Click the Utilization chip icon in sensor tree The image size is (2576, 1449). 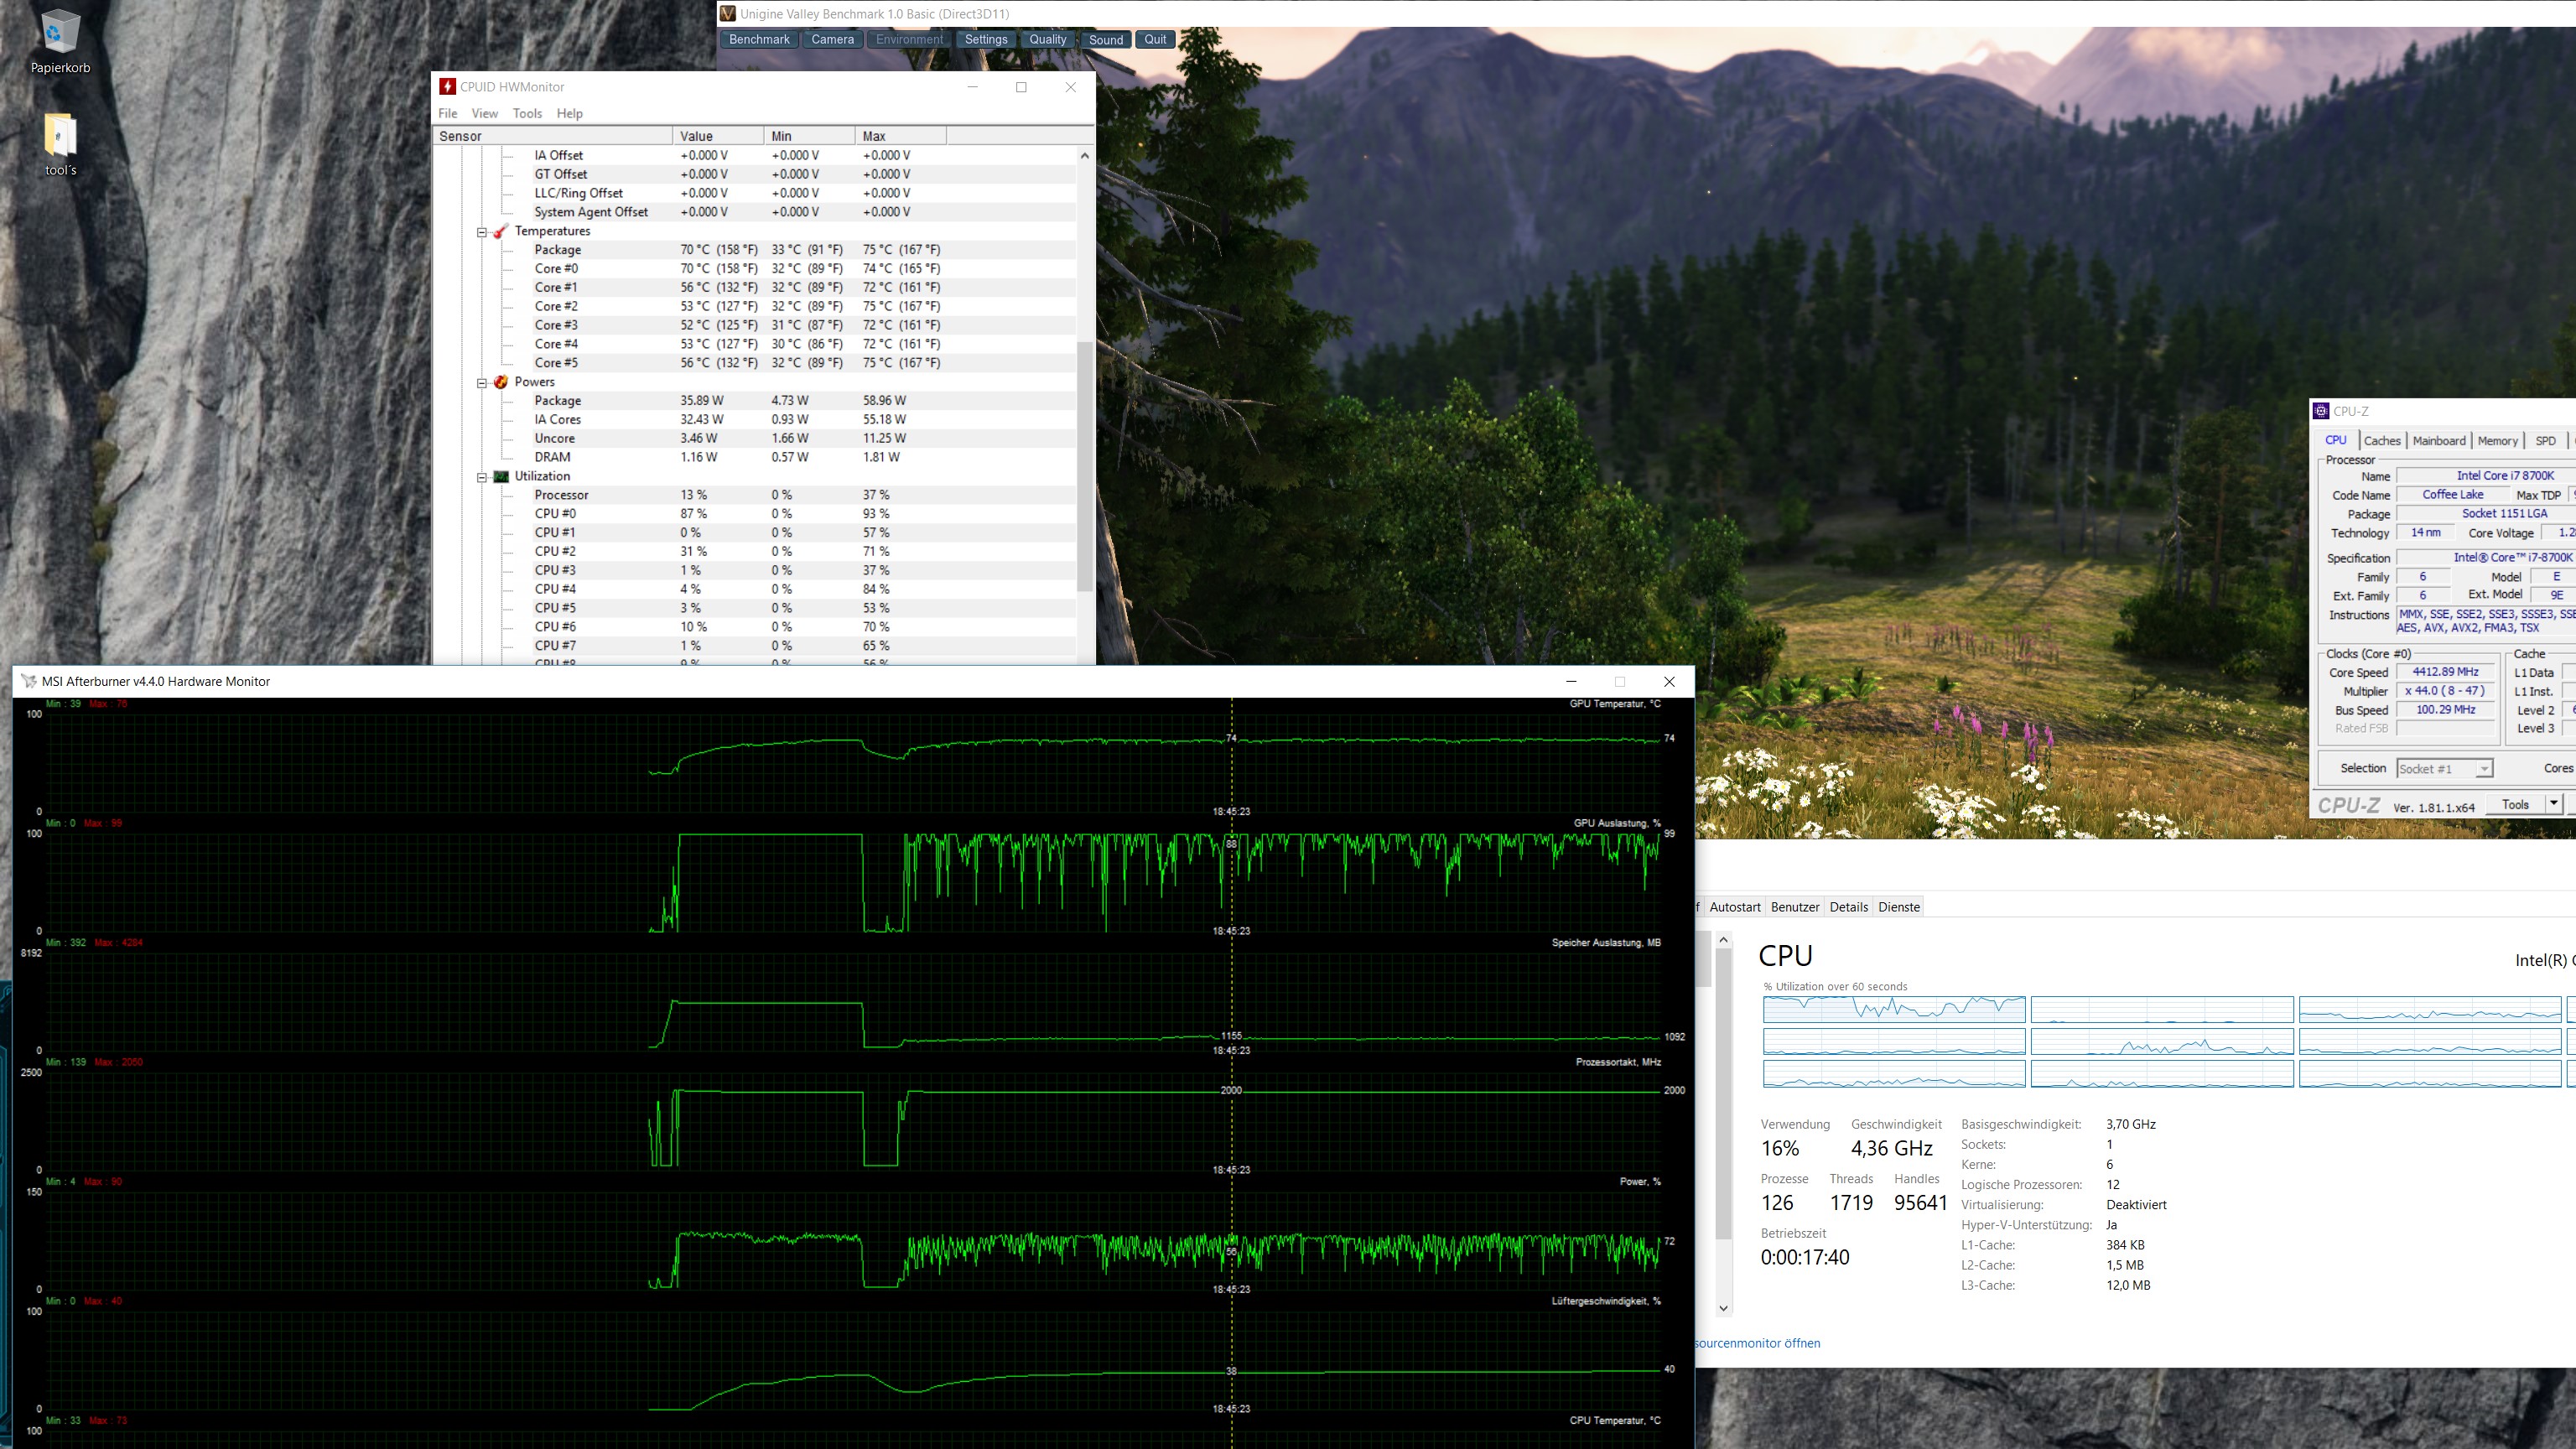point(501,476)
